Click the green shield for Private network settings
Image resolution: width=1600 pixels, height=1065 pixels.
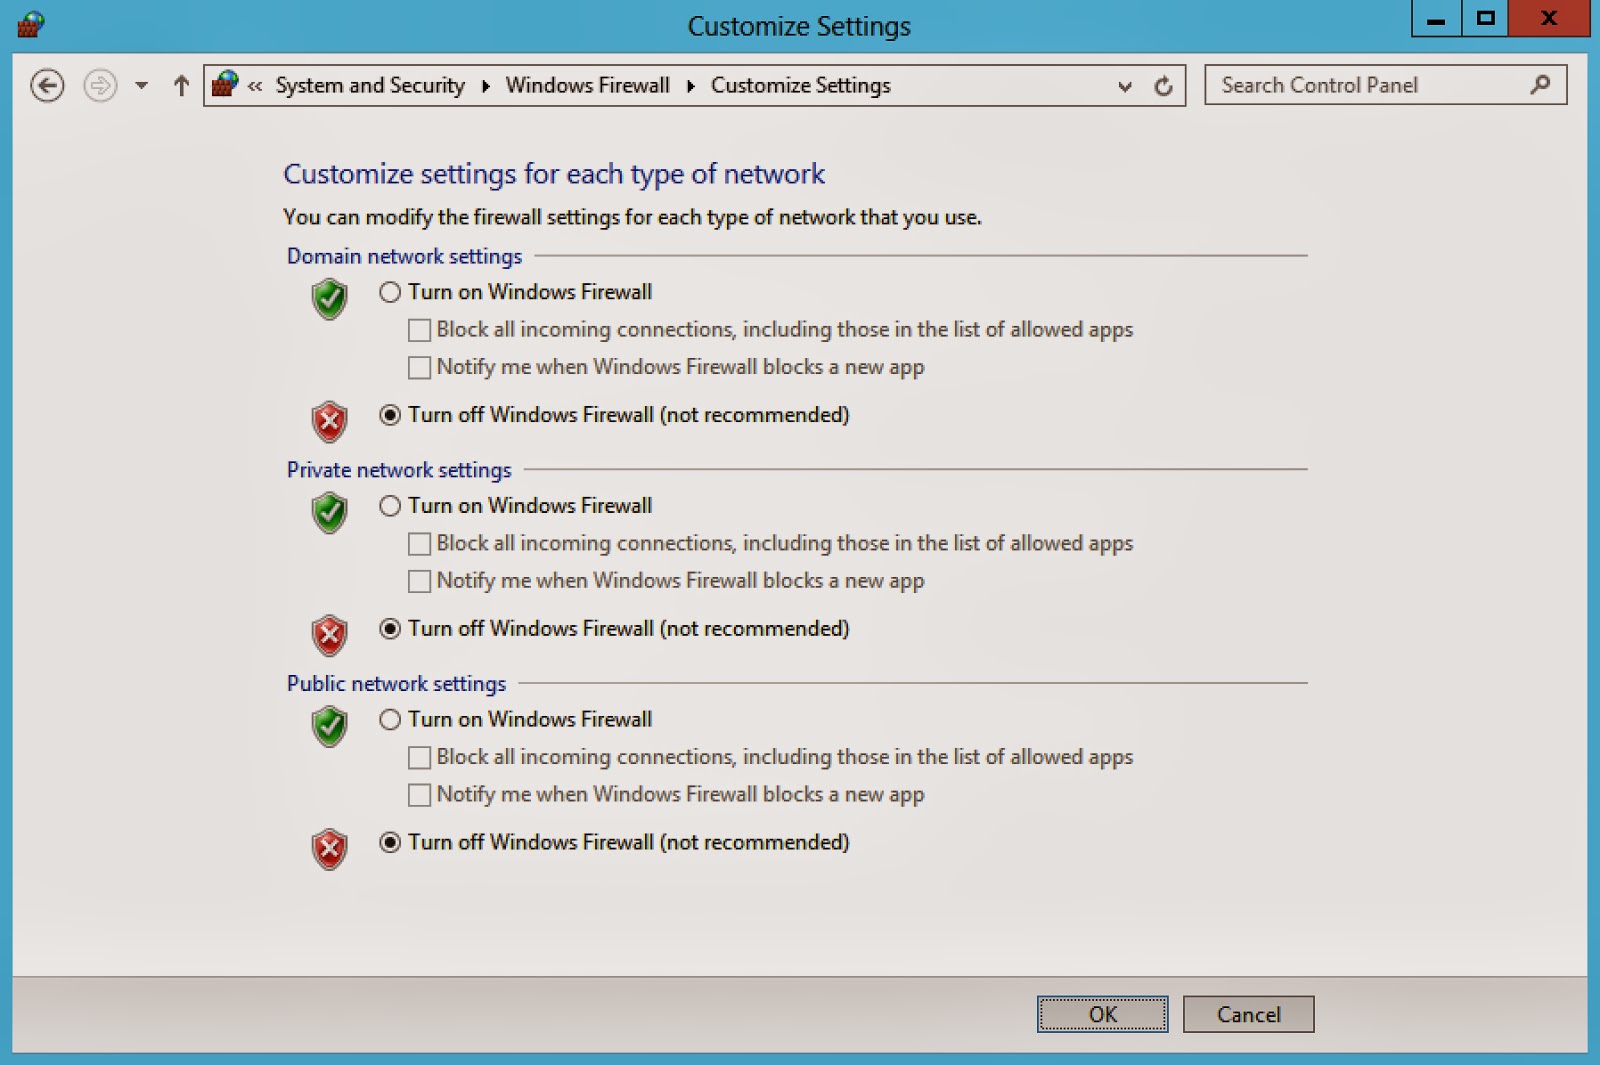[x=330, y=514]
